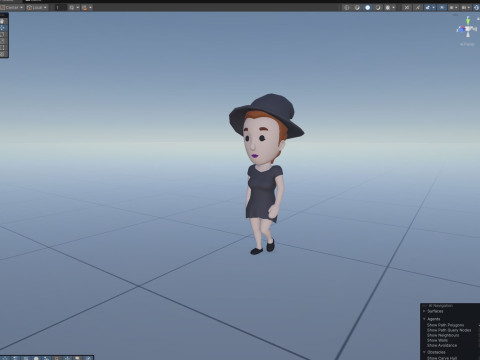Click the second circular draw mode icon

pos(357,7)
